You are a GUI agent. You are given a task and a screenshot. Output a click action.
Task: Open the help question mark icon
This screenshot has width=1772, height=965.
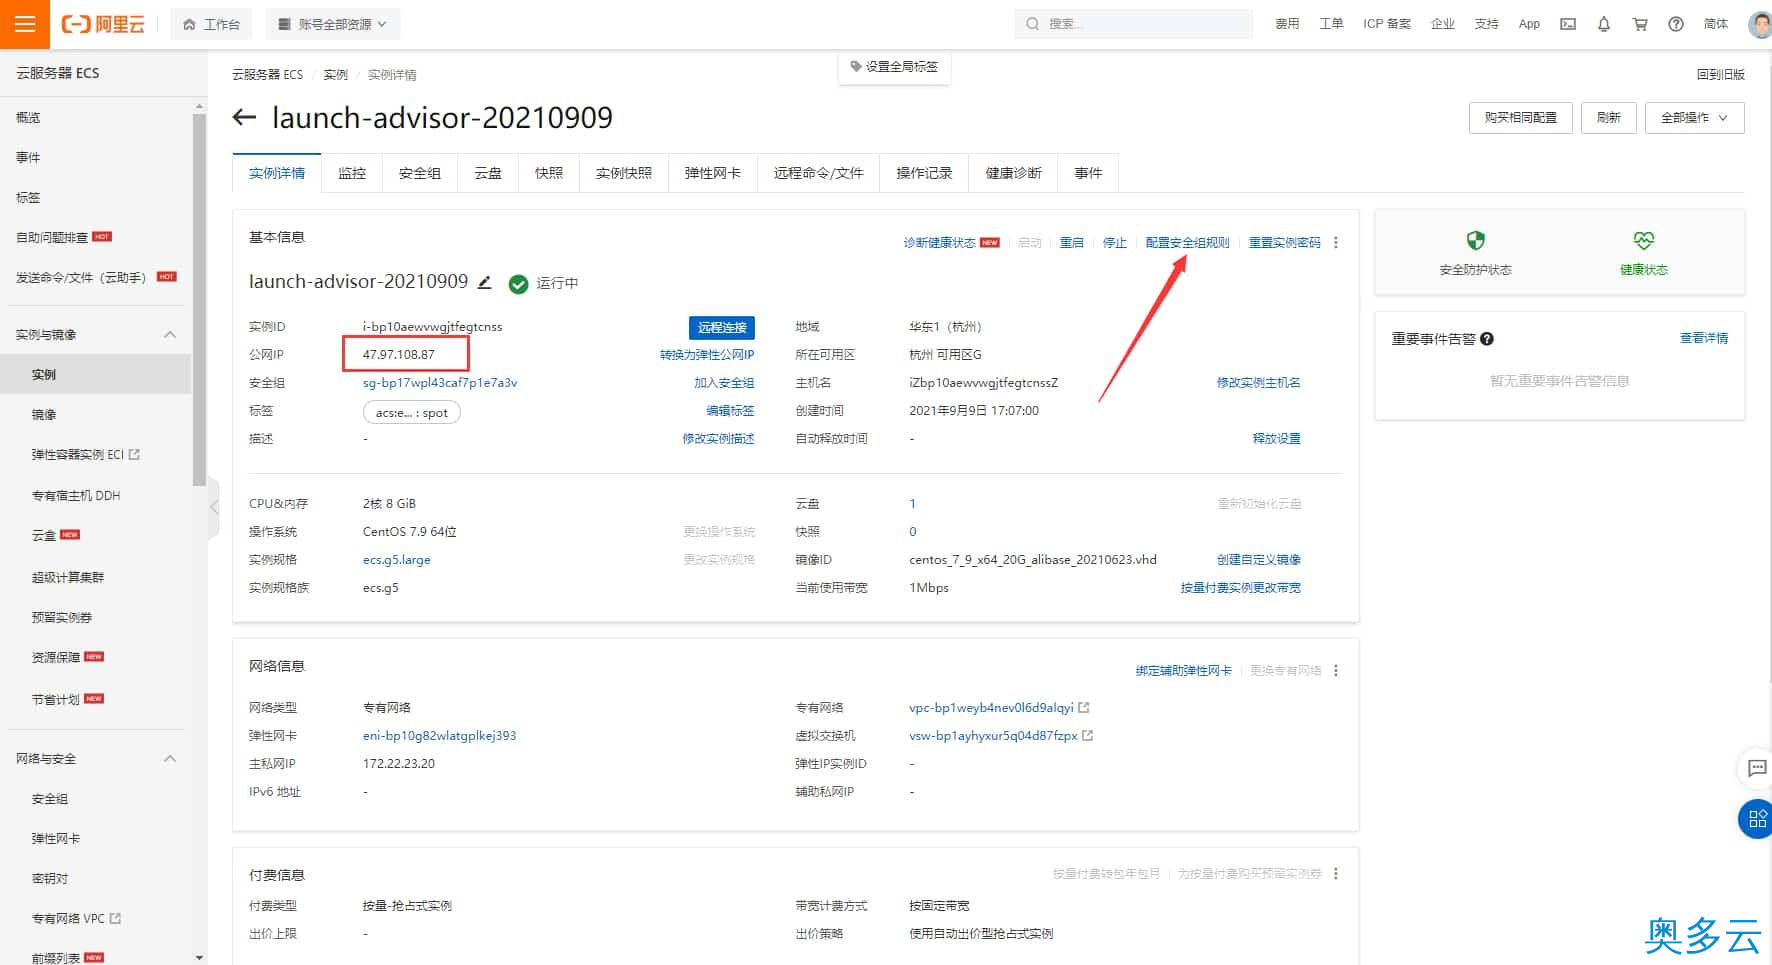click(x=1676, y=24)
